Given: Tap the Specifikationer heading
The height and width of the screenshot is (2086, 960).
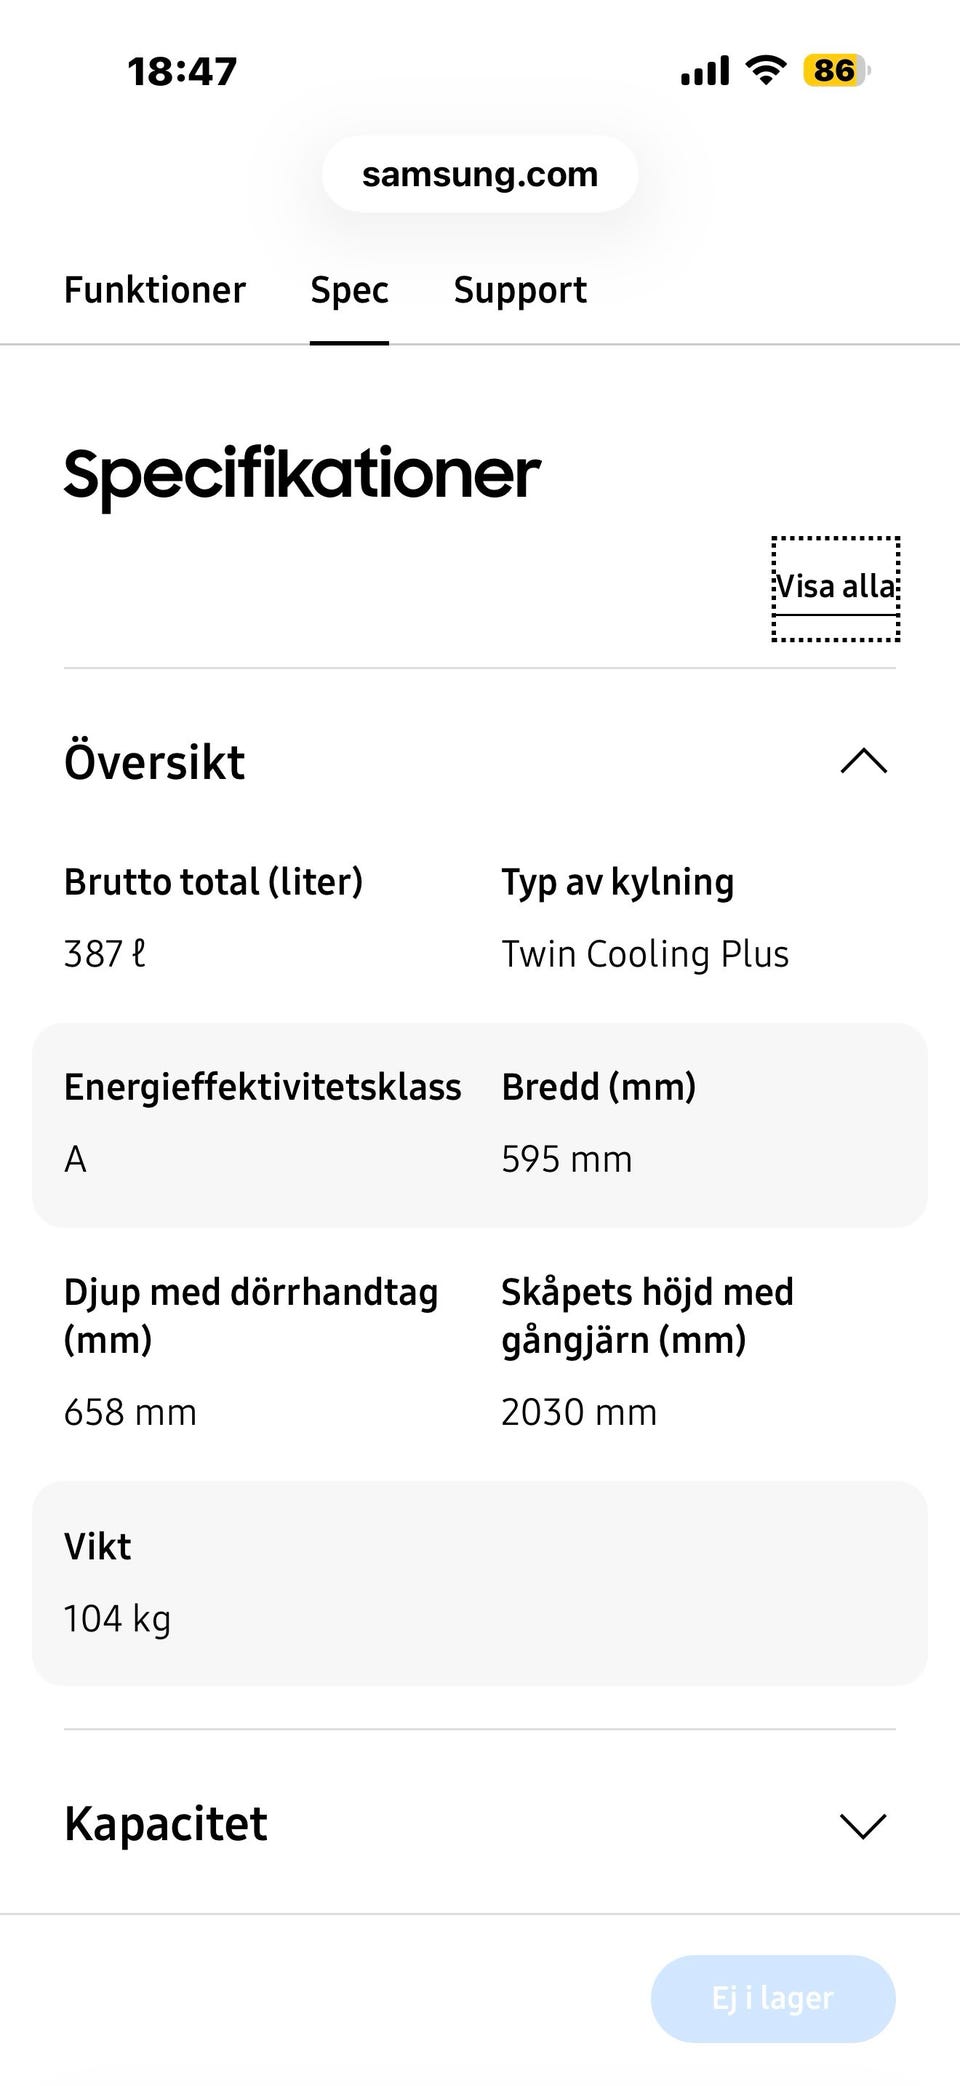Looking at the screenshot, I should [x=302, y=474].
